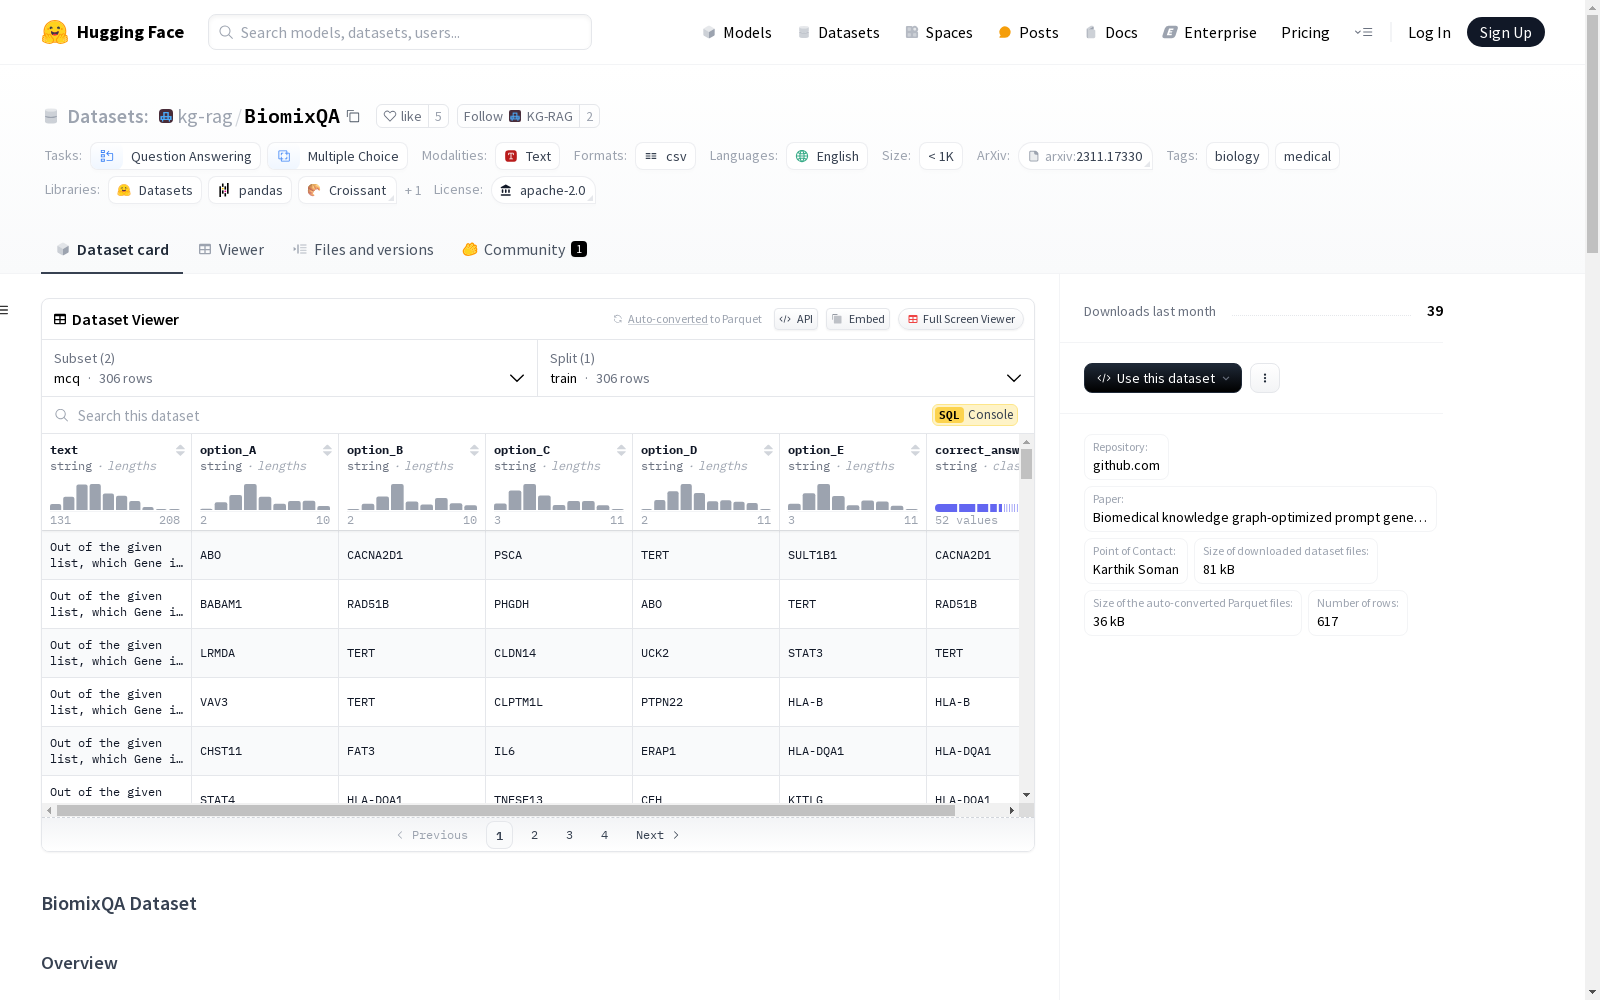Go to page 2 of the dataset
This screenshot has height=1000, width=1600.
tap(534, 835)
